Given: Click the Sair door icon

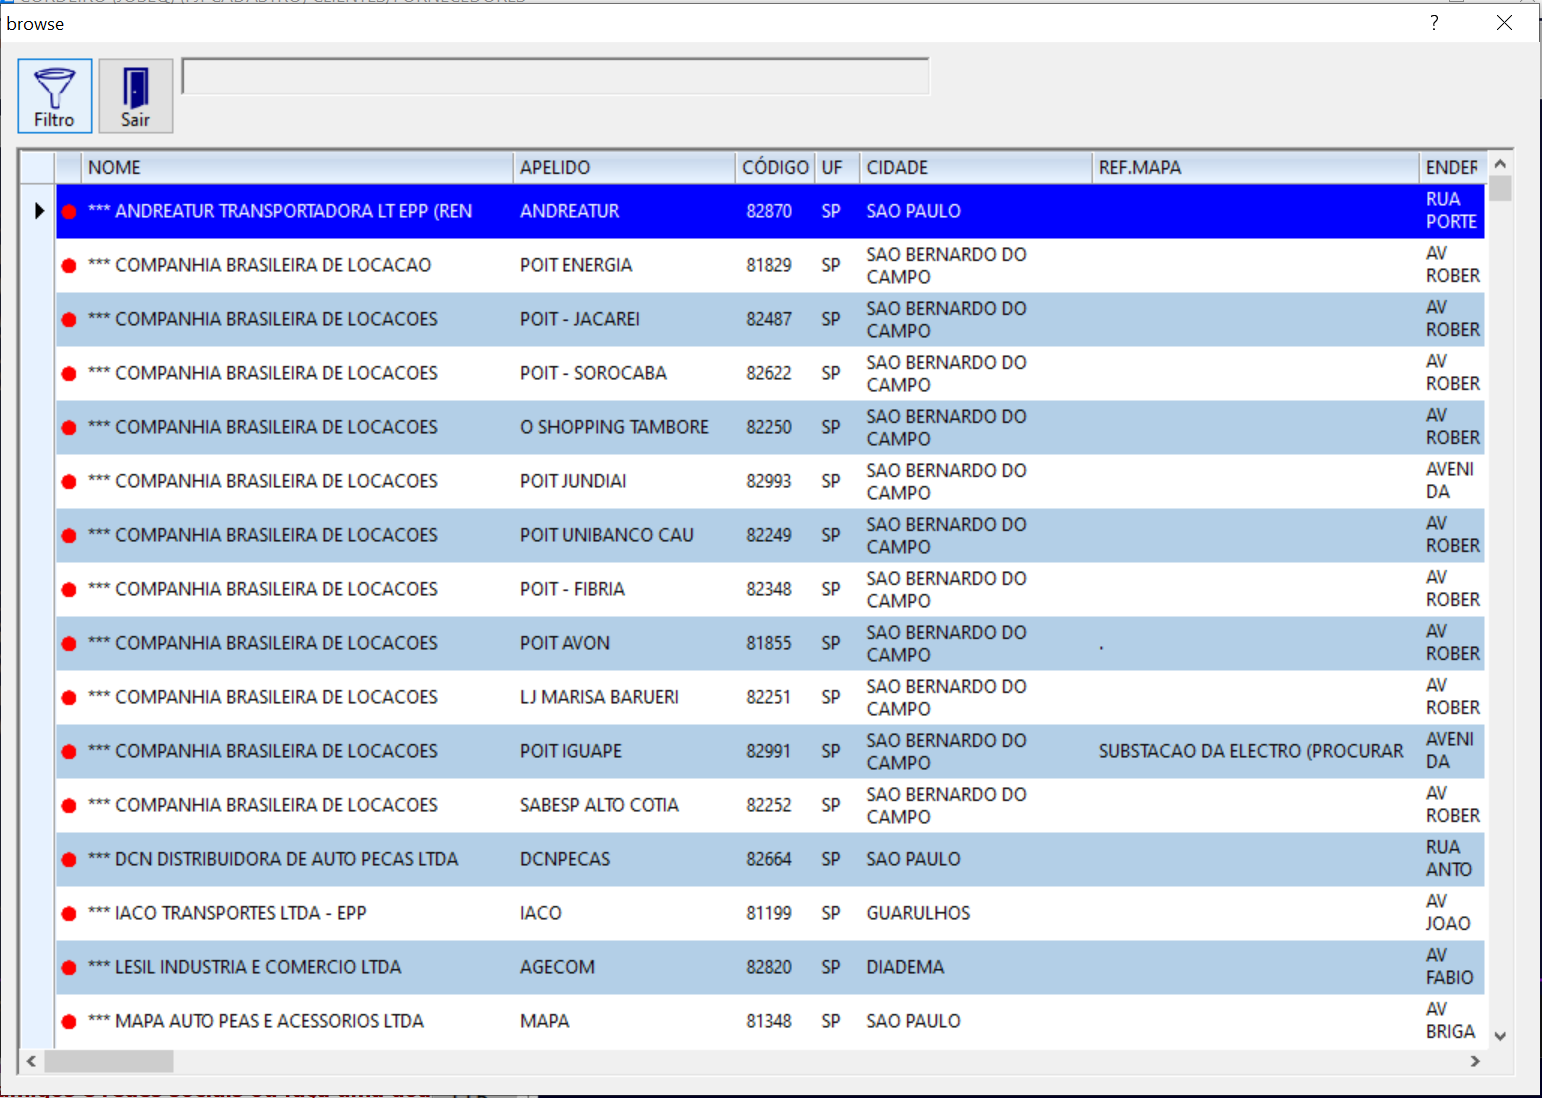Looking at the screenshot, I should point(135,89).
